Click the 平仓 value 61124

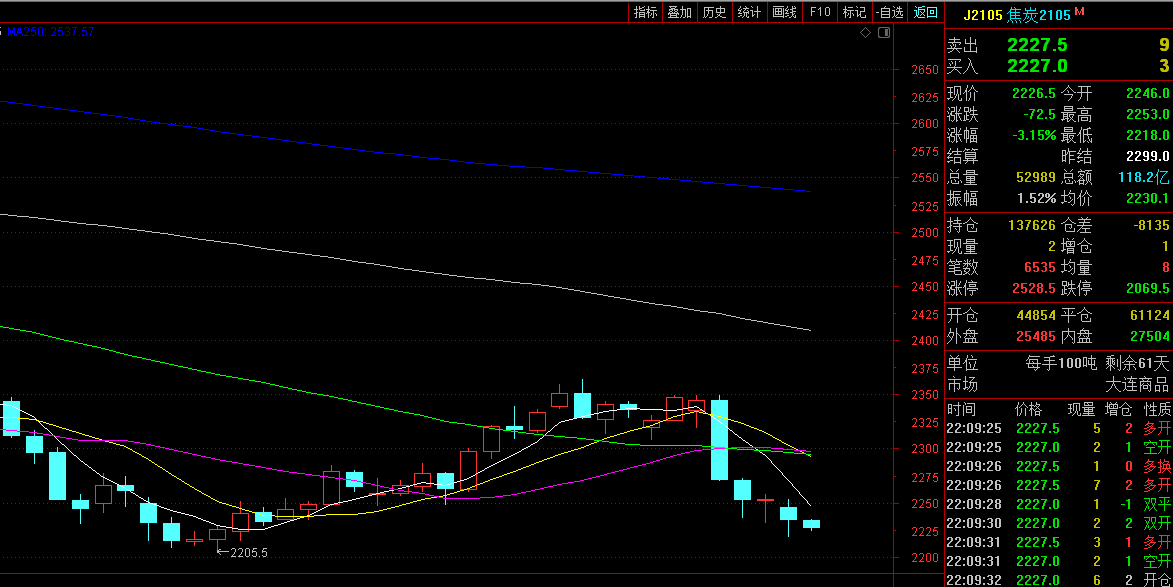1148,316
